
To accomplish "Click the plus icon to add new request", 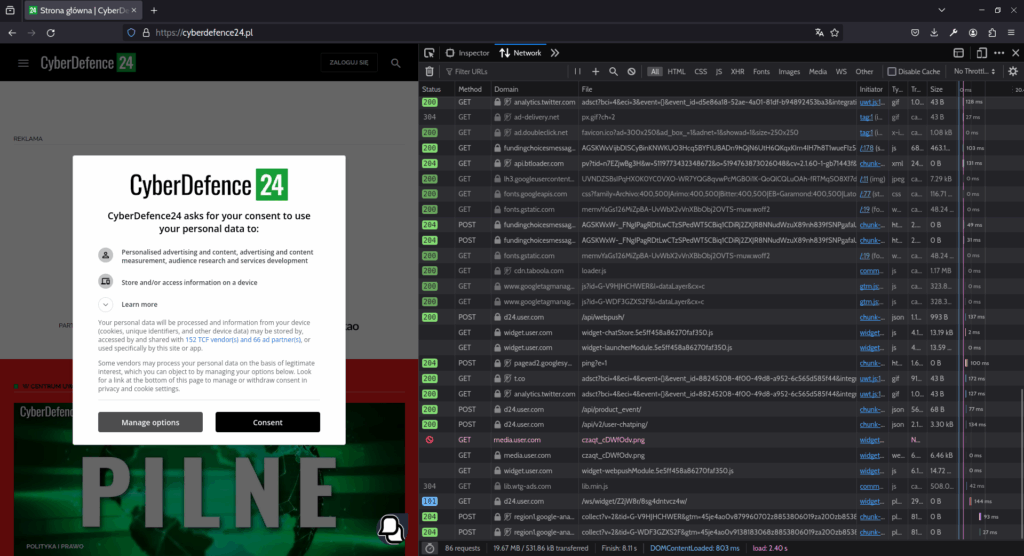I will pyautogui.click(x=595, y=72).
